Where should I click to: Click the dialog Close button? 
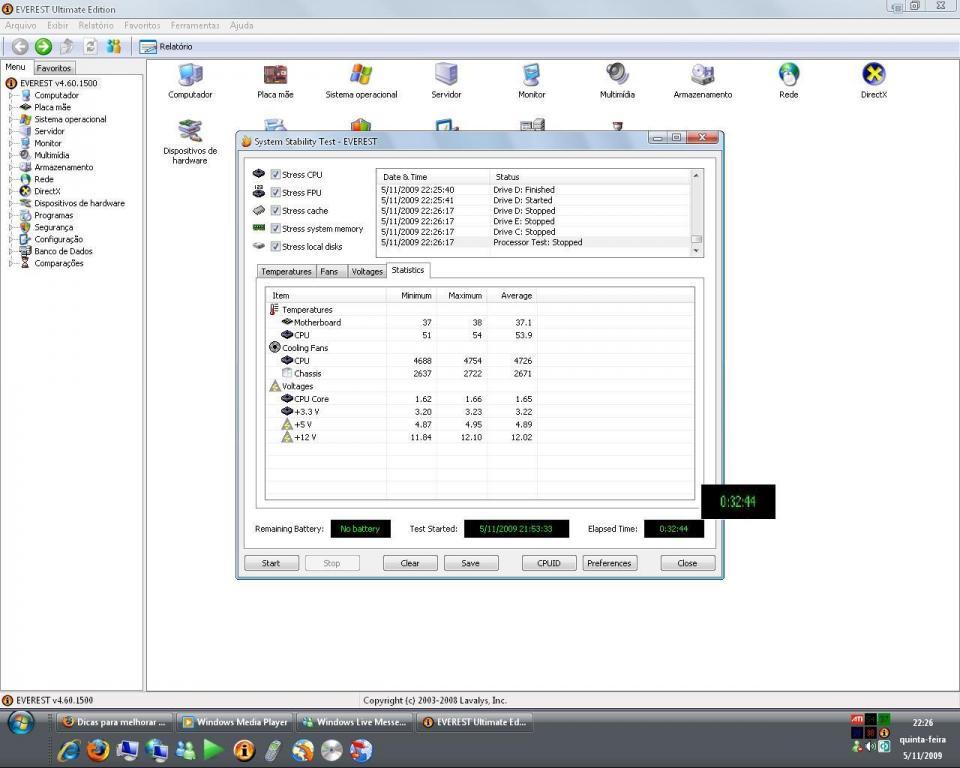pyautogui.click(x=688, y=563)
